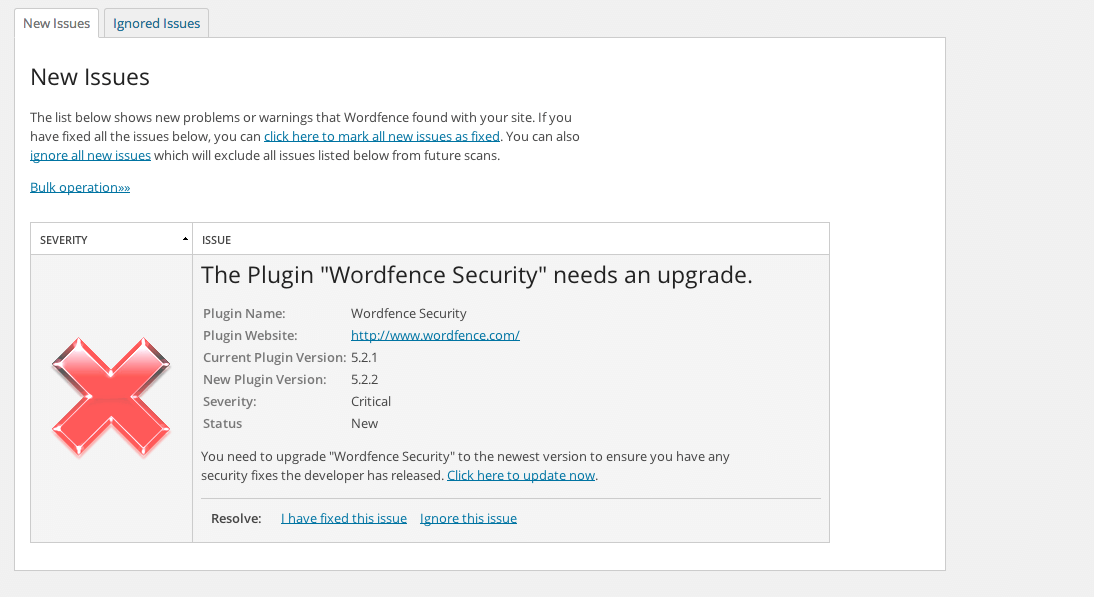Click the Resolve label in the issue footer

(x=236, y=518)
